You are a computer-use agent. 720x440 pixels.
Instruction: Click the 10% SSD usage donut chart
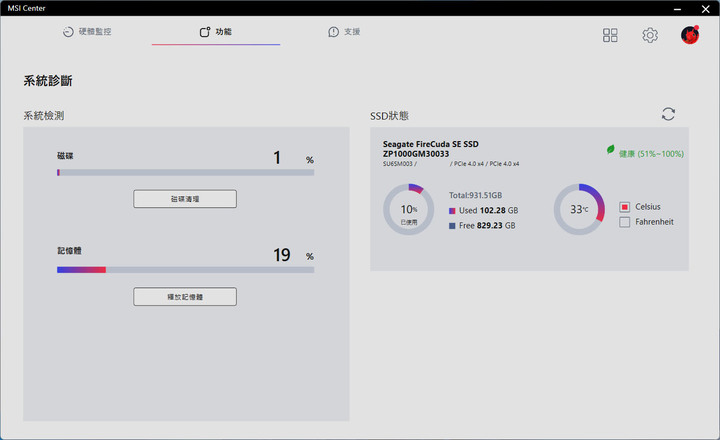(408, 209)
